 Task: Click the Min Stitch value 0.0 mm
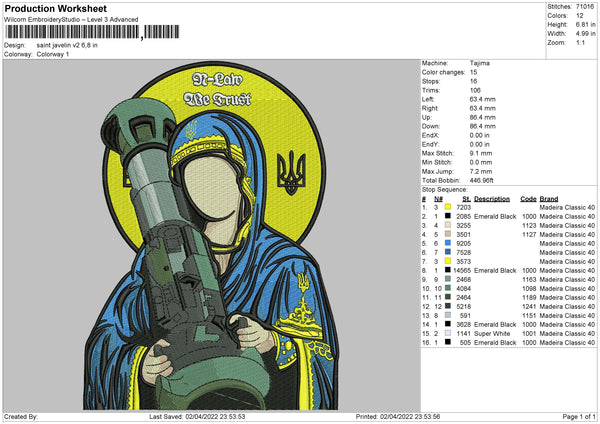tap(481, 162)
